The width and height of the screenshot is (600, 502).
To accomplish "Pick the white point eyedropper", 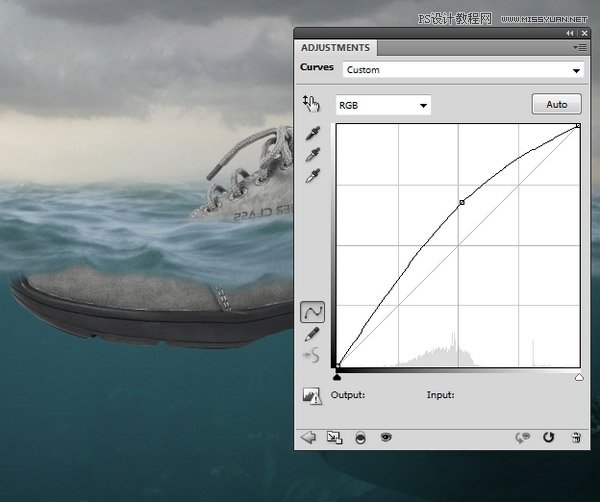I will (313, 176).
